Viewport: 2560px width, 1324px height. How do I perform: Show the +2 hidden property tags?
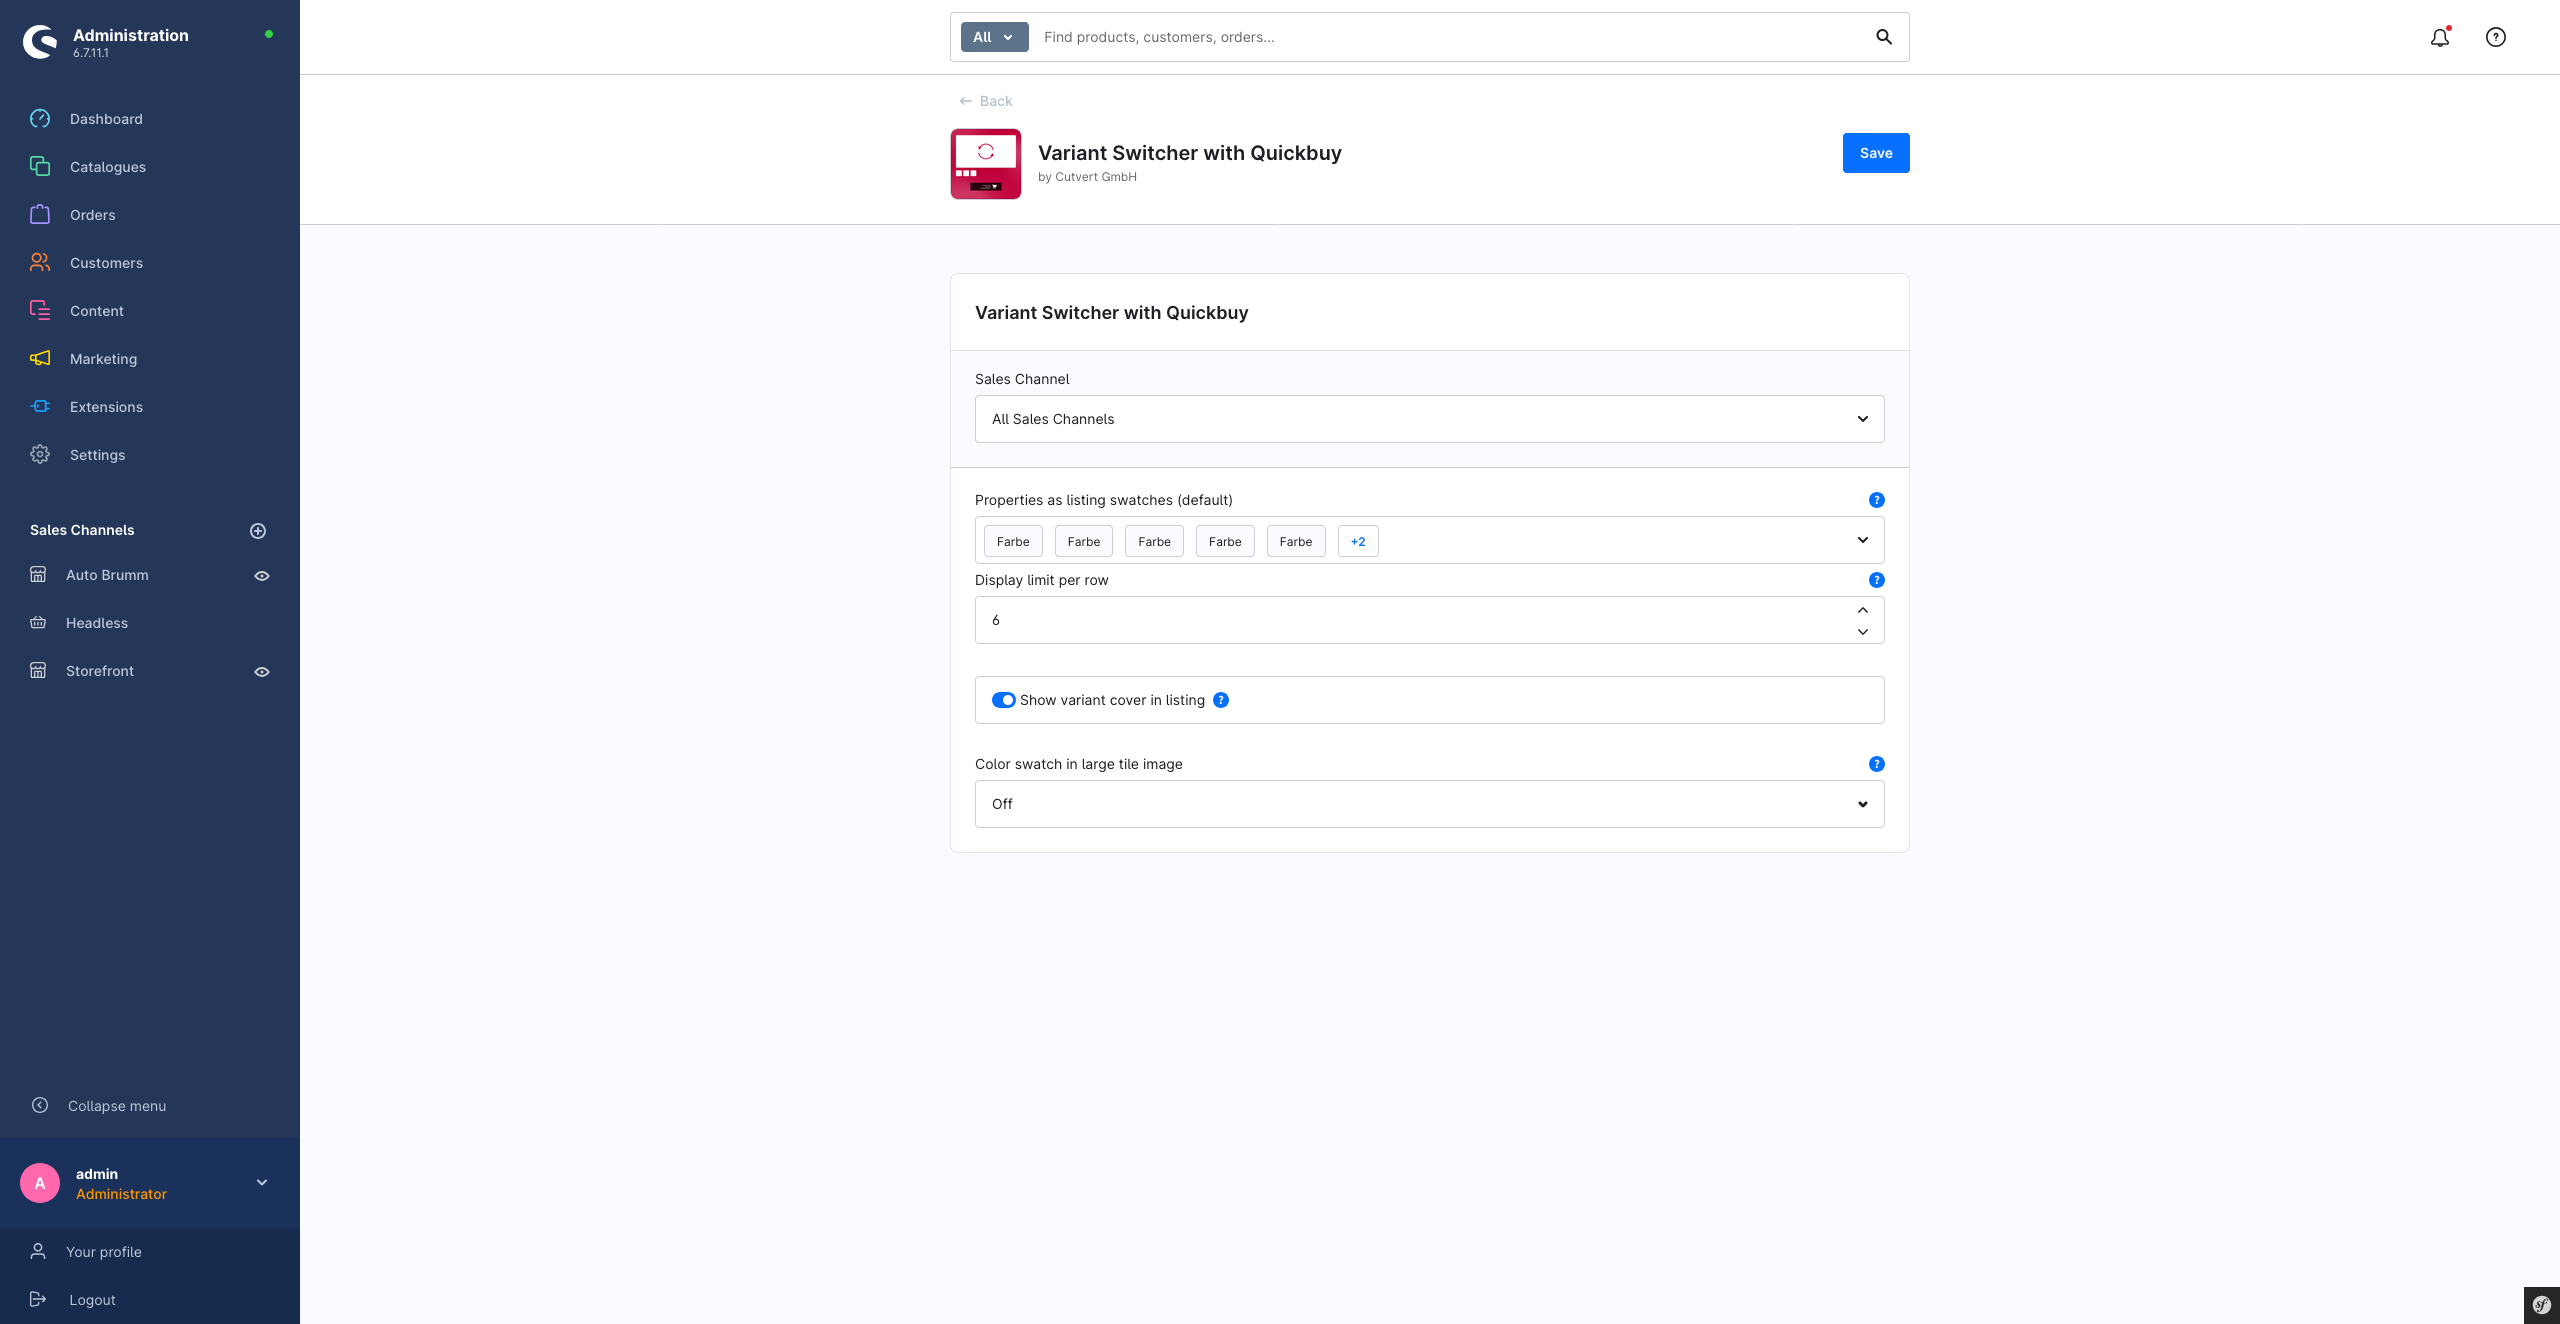[1358, 541]
